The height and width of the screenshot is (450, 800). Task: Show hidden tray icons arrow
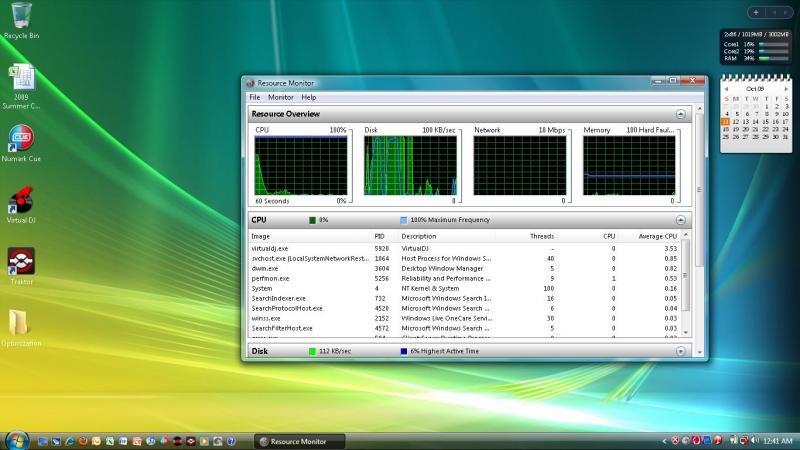[664, 441]
